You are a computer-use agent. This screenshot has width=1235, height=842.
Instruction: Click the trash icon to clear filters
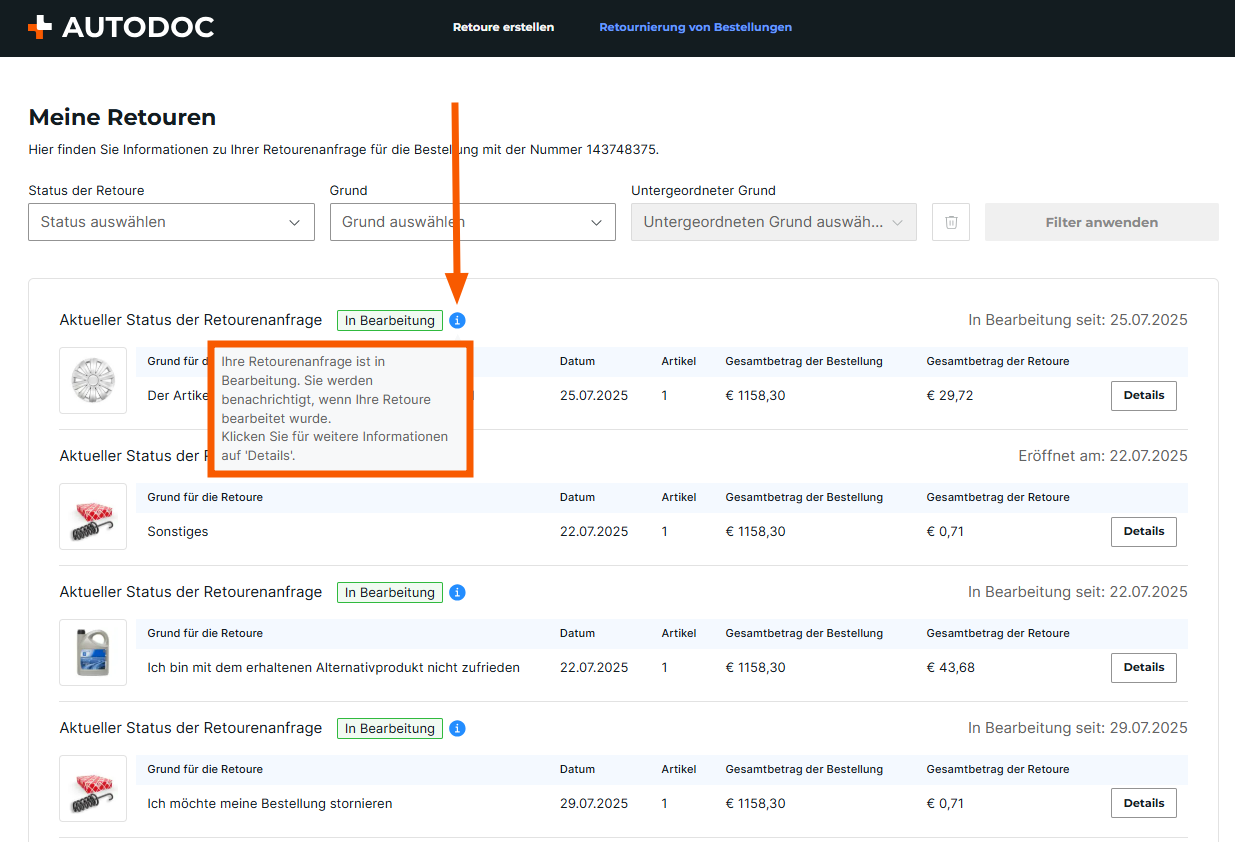(951, 222)
